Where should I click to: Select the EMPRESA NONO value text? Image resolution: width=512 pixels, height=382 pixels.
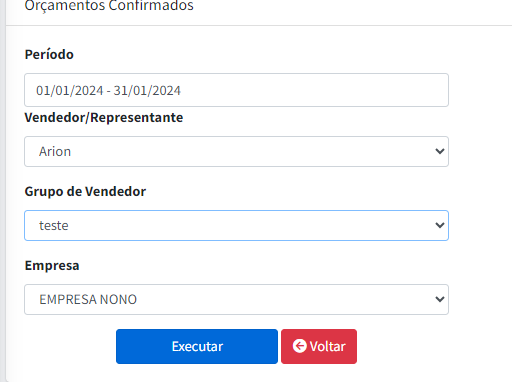coord(88,299)
